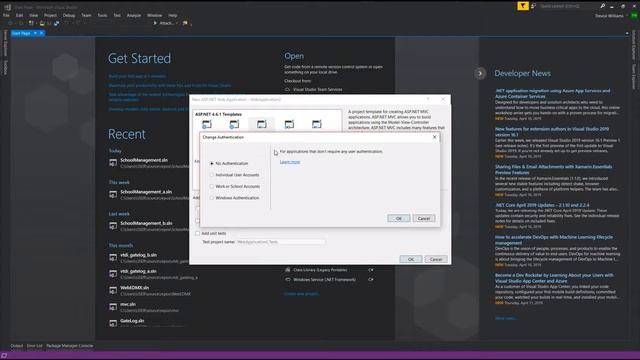The image size is (640, 360).
Task: Click the send feedback icon
Action: [x=533, y=6]
